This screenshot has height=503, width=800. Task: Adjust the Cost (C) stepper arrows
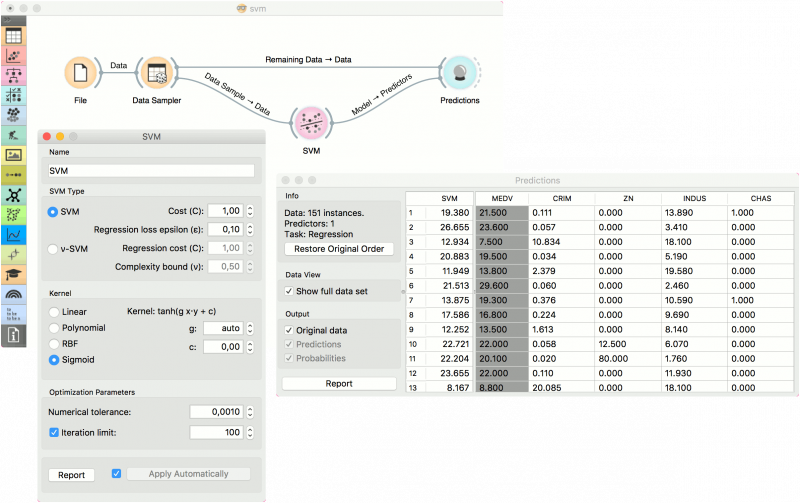[249, 211]
